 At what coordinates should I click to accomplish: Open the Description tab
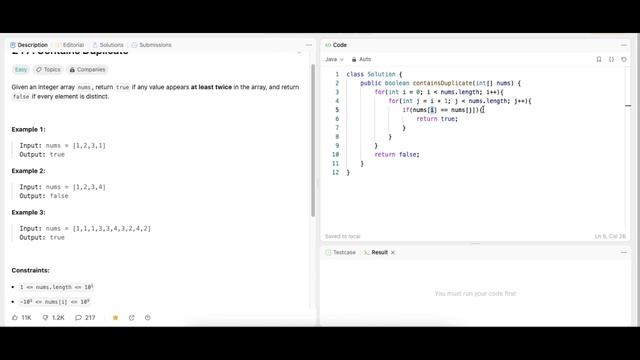coord(29,45)
